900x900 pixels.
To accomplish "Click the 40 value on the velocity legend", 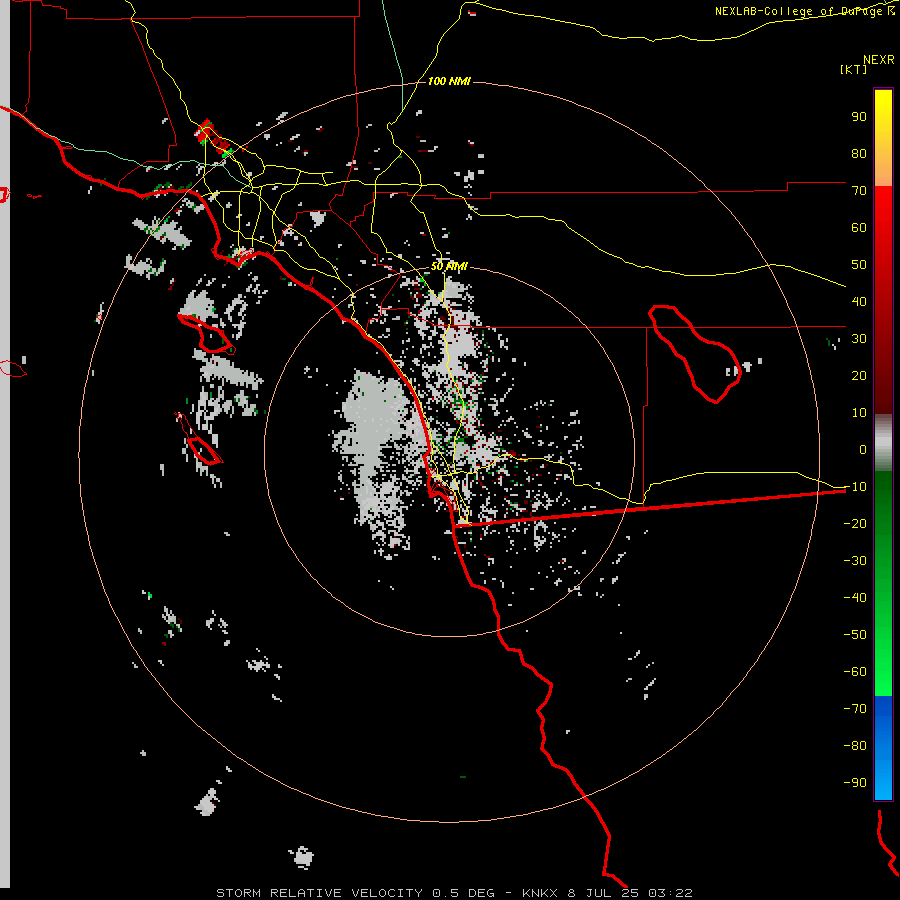I will [859, 301].
